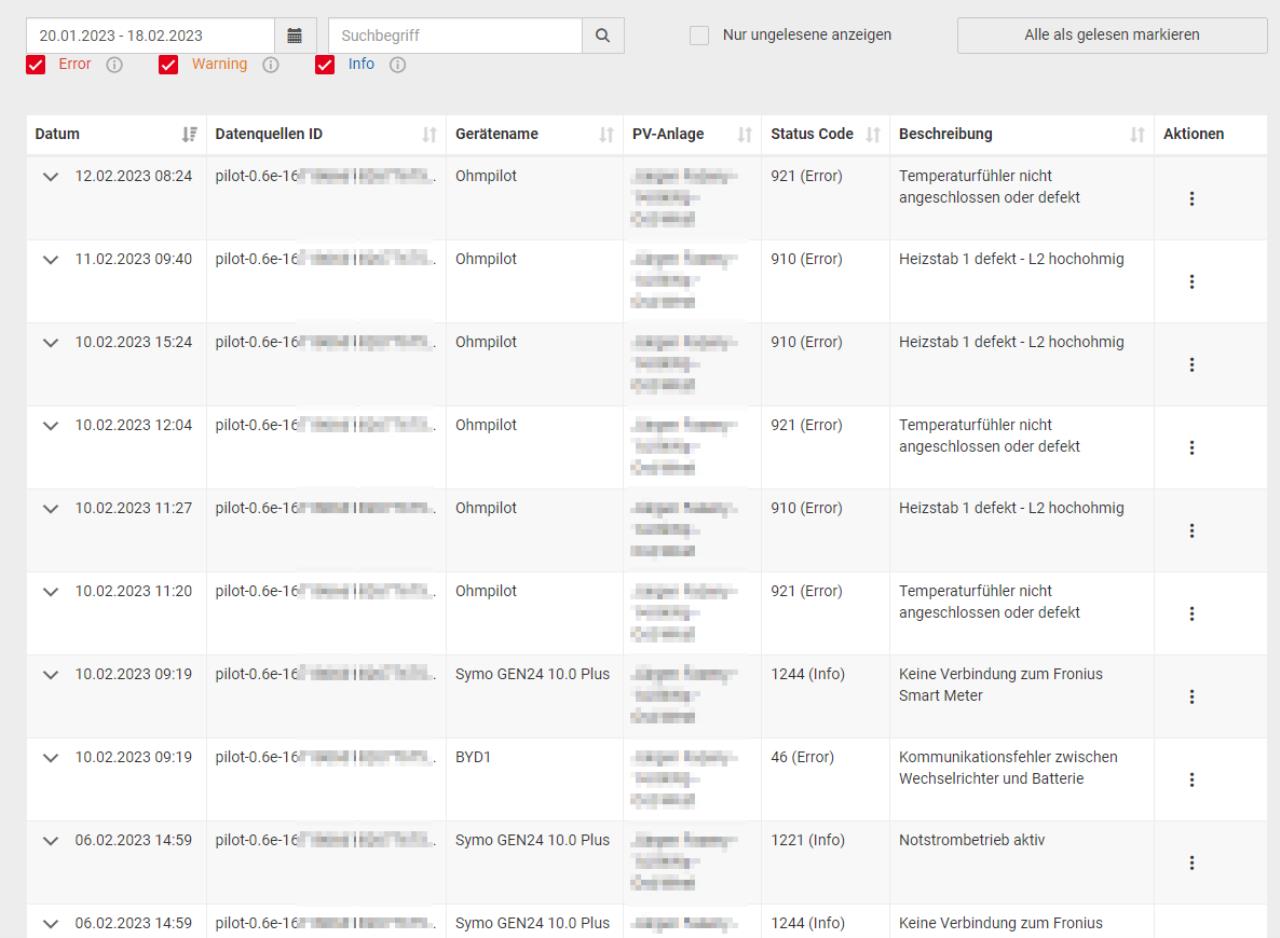The width and height of the screenshot is (1280, 938).
Task: Expand the 10.02.2023 09:19 BYD1 row
Action: coord(53,757)
